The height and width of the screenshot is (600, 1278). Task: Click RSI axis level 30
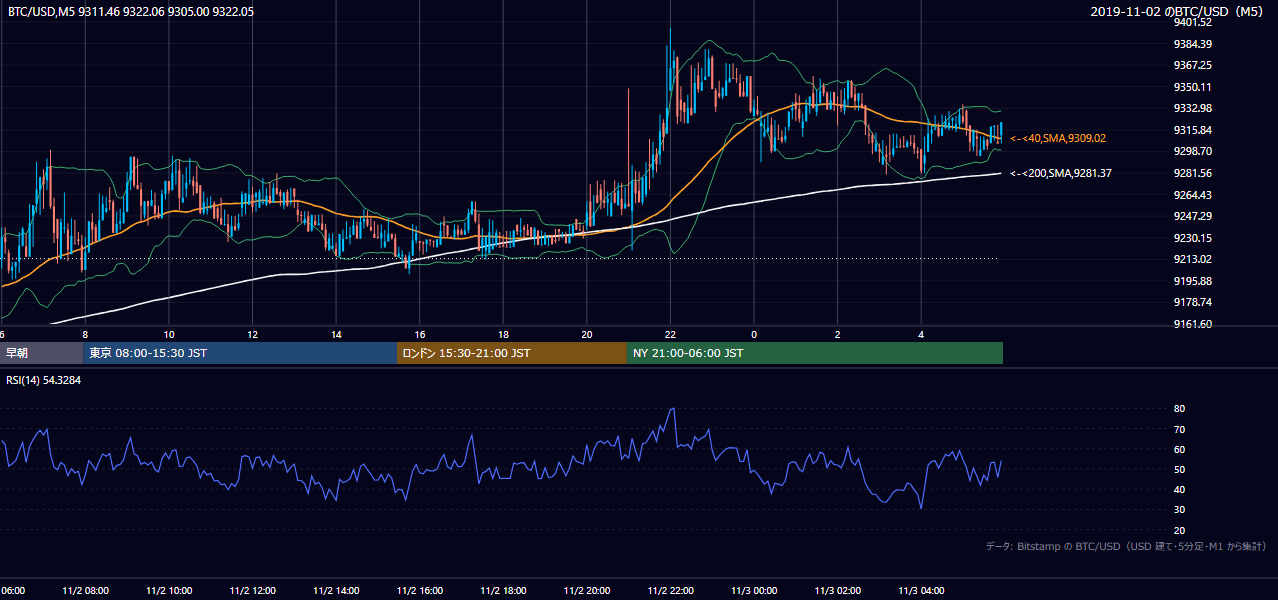tap(1180, 510)
